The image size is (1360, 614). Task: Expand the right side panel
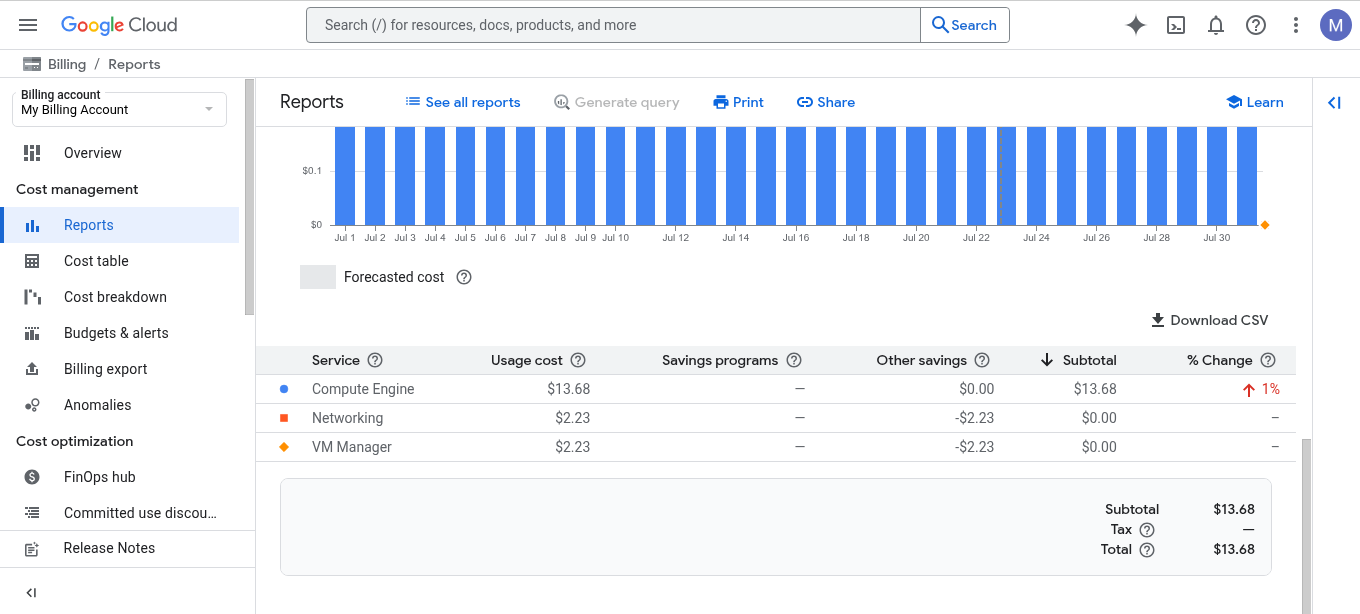click(x=1334, y=102)
